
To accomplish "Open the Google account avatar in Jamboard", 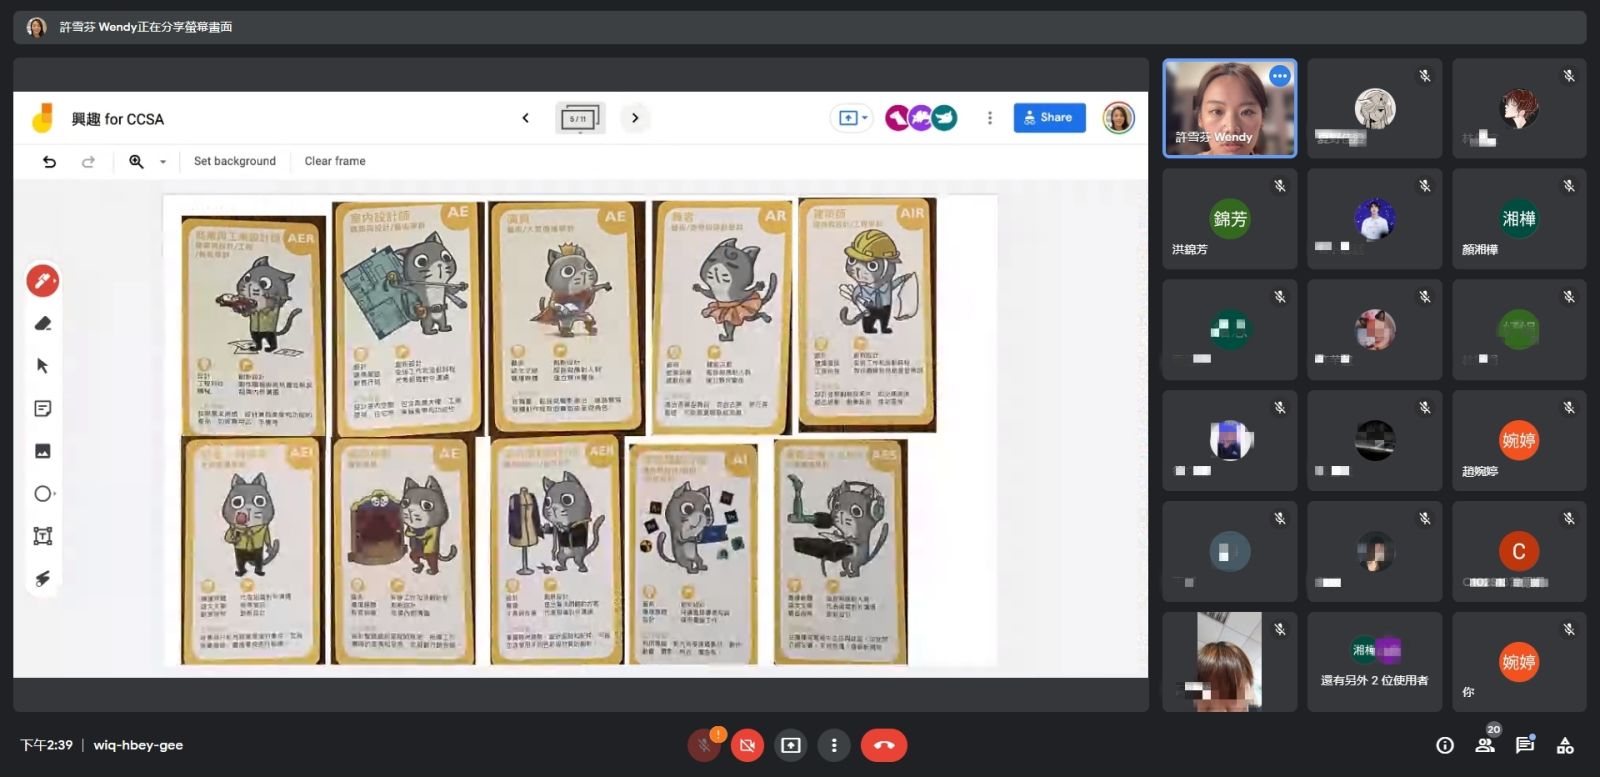I will (x=1118, y=118).
